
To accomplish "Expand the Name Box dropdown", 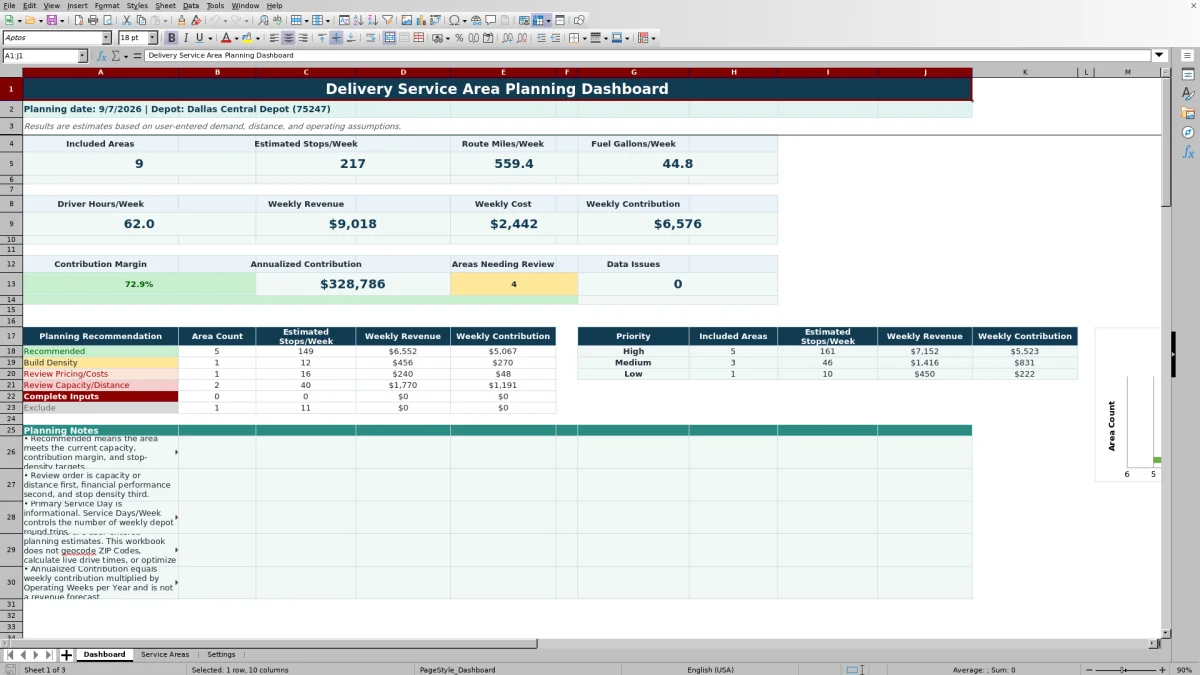I will pos(83,56).
